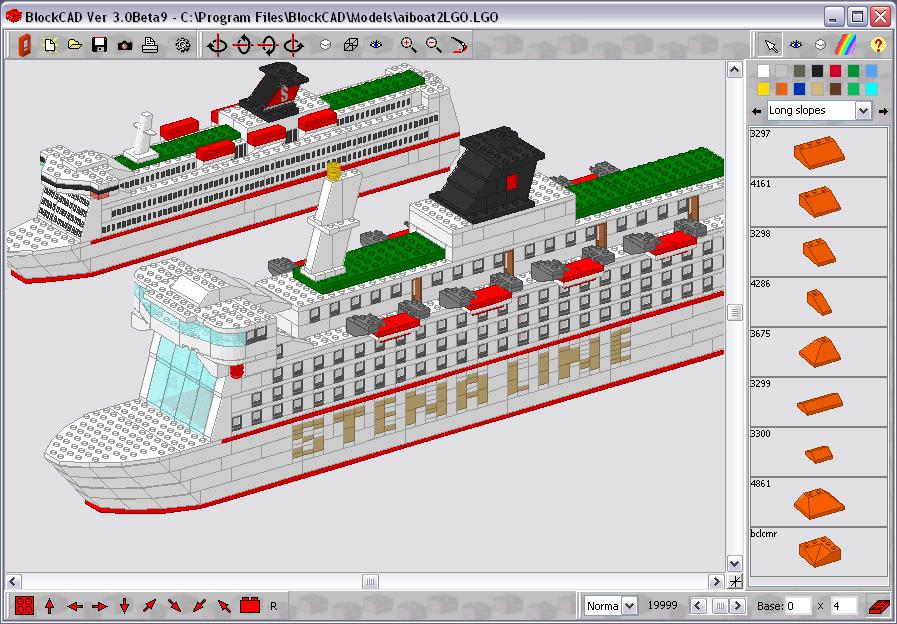Zoom in with the plus magnifier
The width and height of the screenshot is (897, 624).
click(408, 45)
